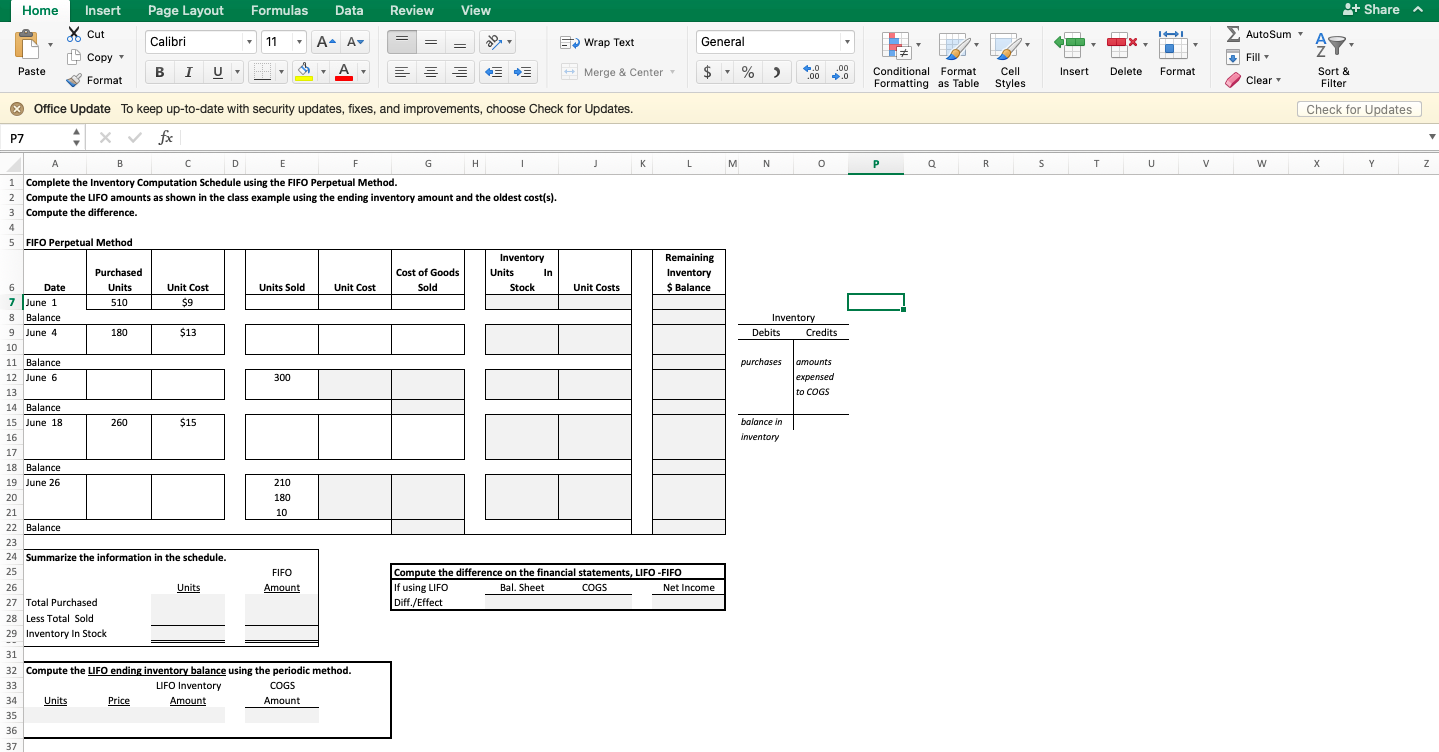Expand the Clear dropdown
This screenshot has height=752, width=1439.
pyautogui.click(x=1279, y=80)
